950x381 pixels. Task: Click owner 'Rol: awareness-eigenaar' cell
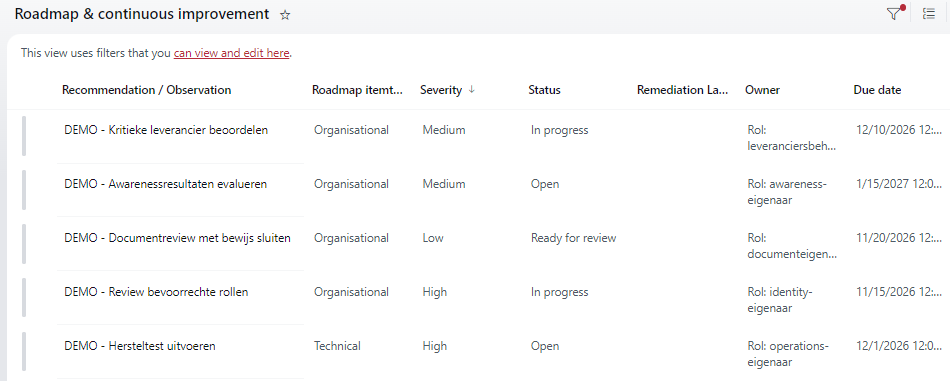788,191
